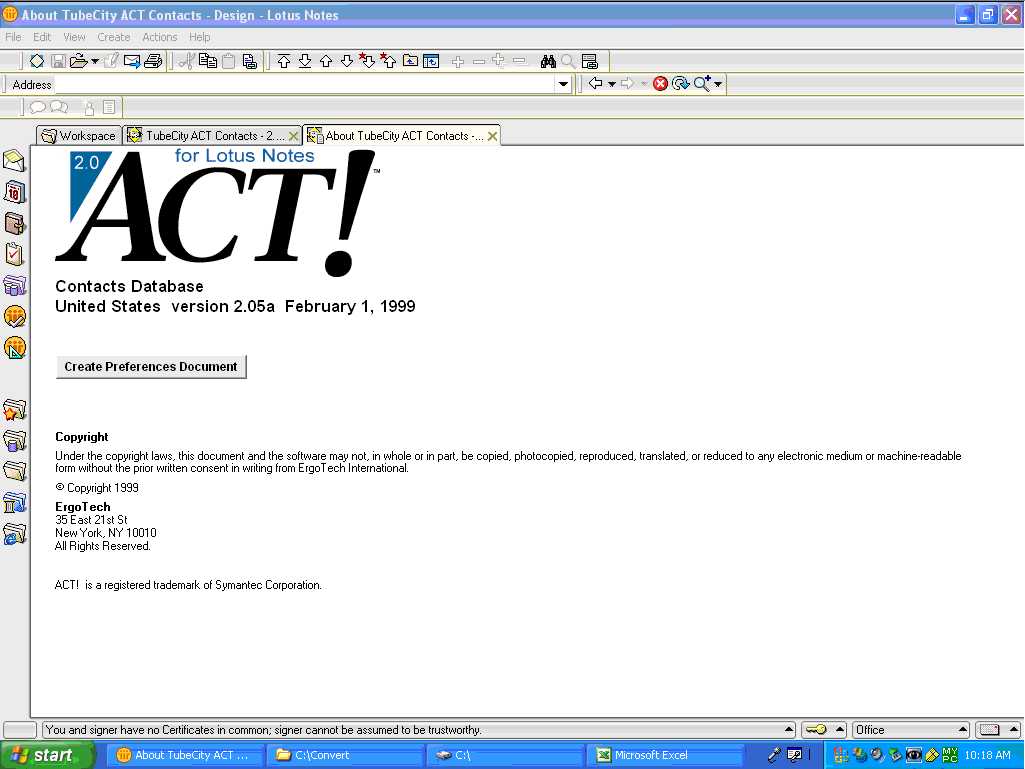Switch to Microsoft Excel taskbar button
The height and width of the screenshot is (769, 1025).
click(x=665, y=755)
